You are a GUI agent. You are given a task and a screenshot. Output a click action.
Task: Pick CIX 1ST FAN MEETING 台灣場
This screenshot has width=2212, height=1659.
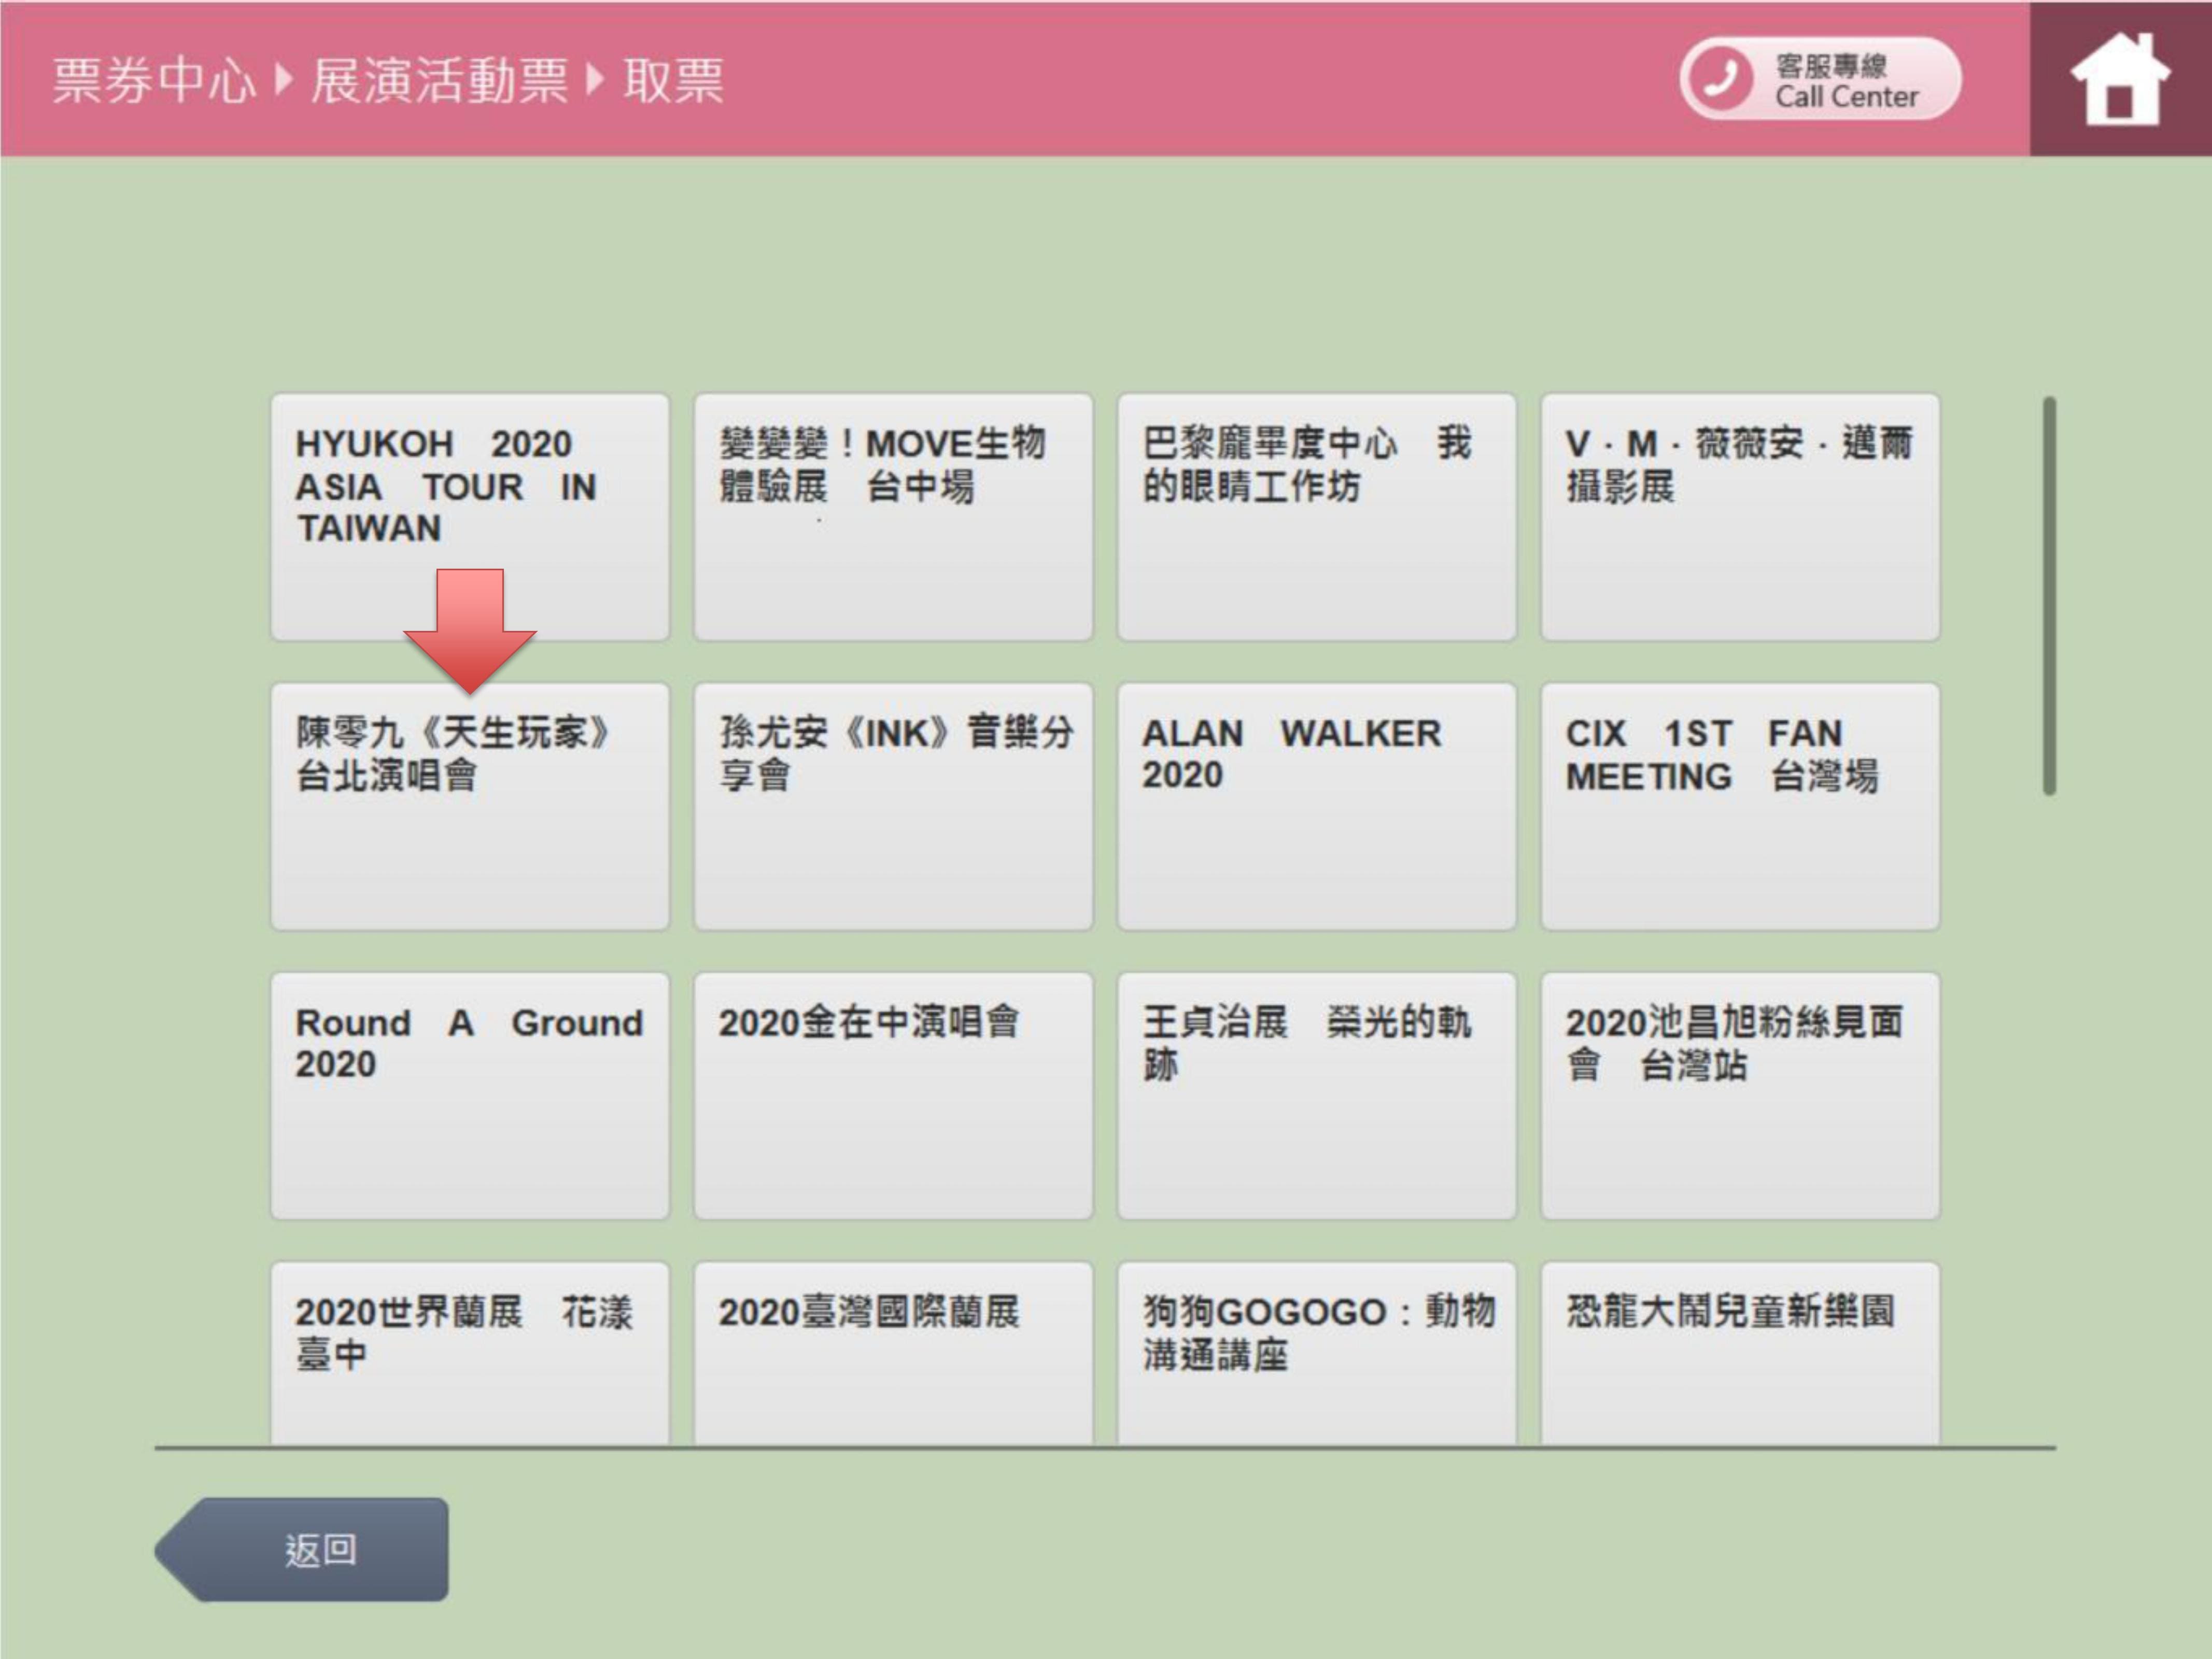1739,806
